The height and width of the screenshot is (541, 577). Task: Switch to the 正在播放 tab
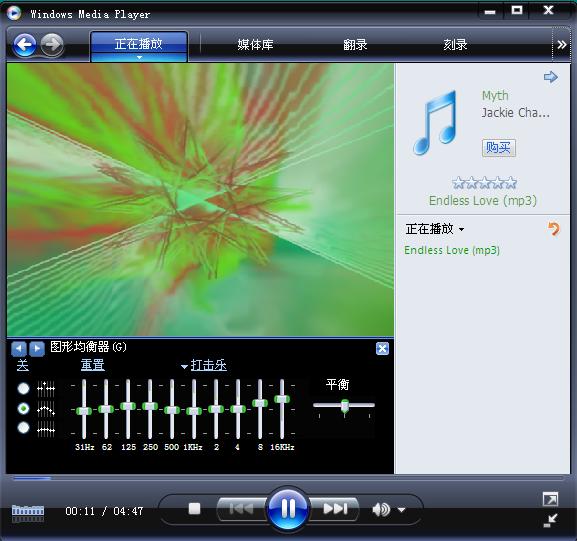point(139,44)
